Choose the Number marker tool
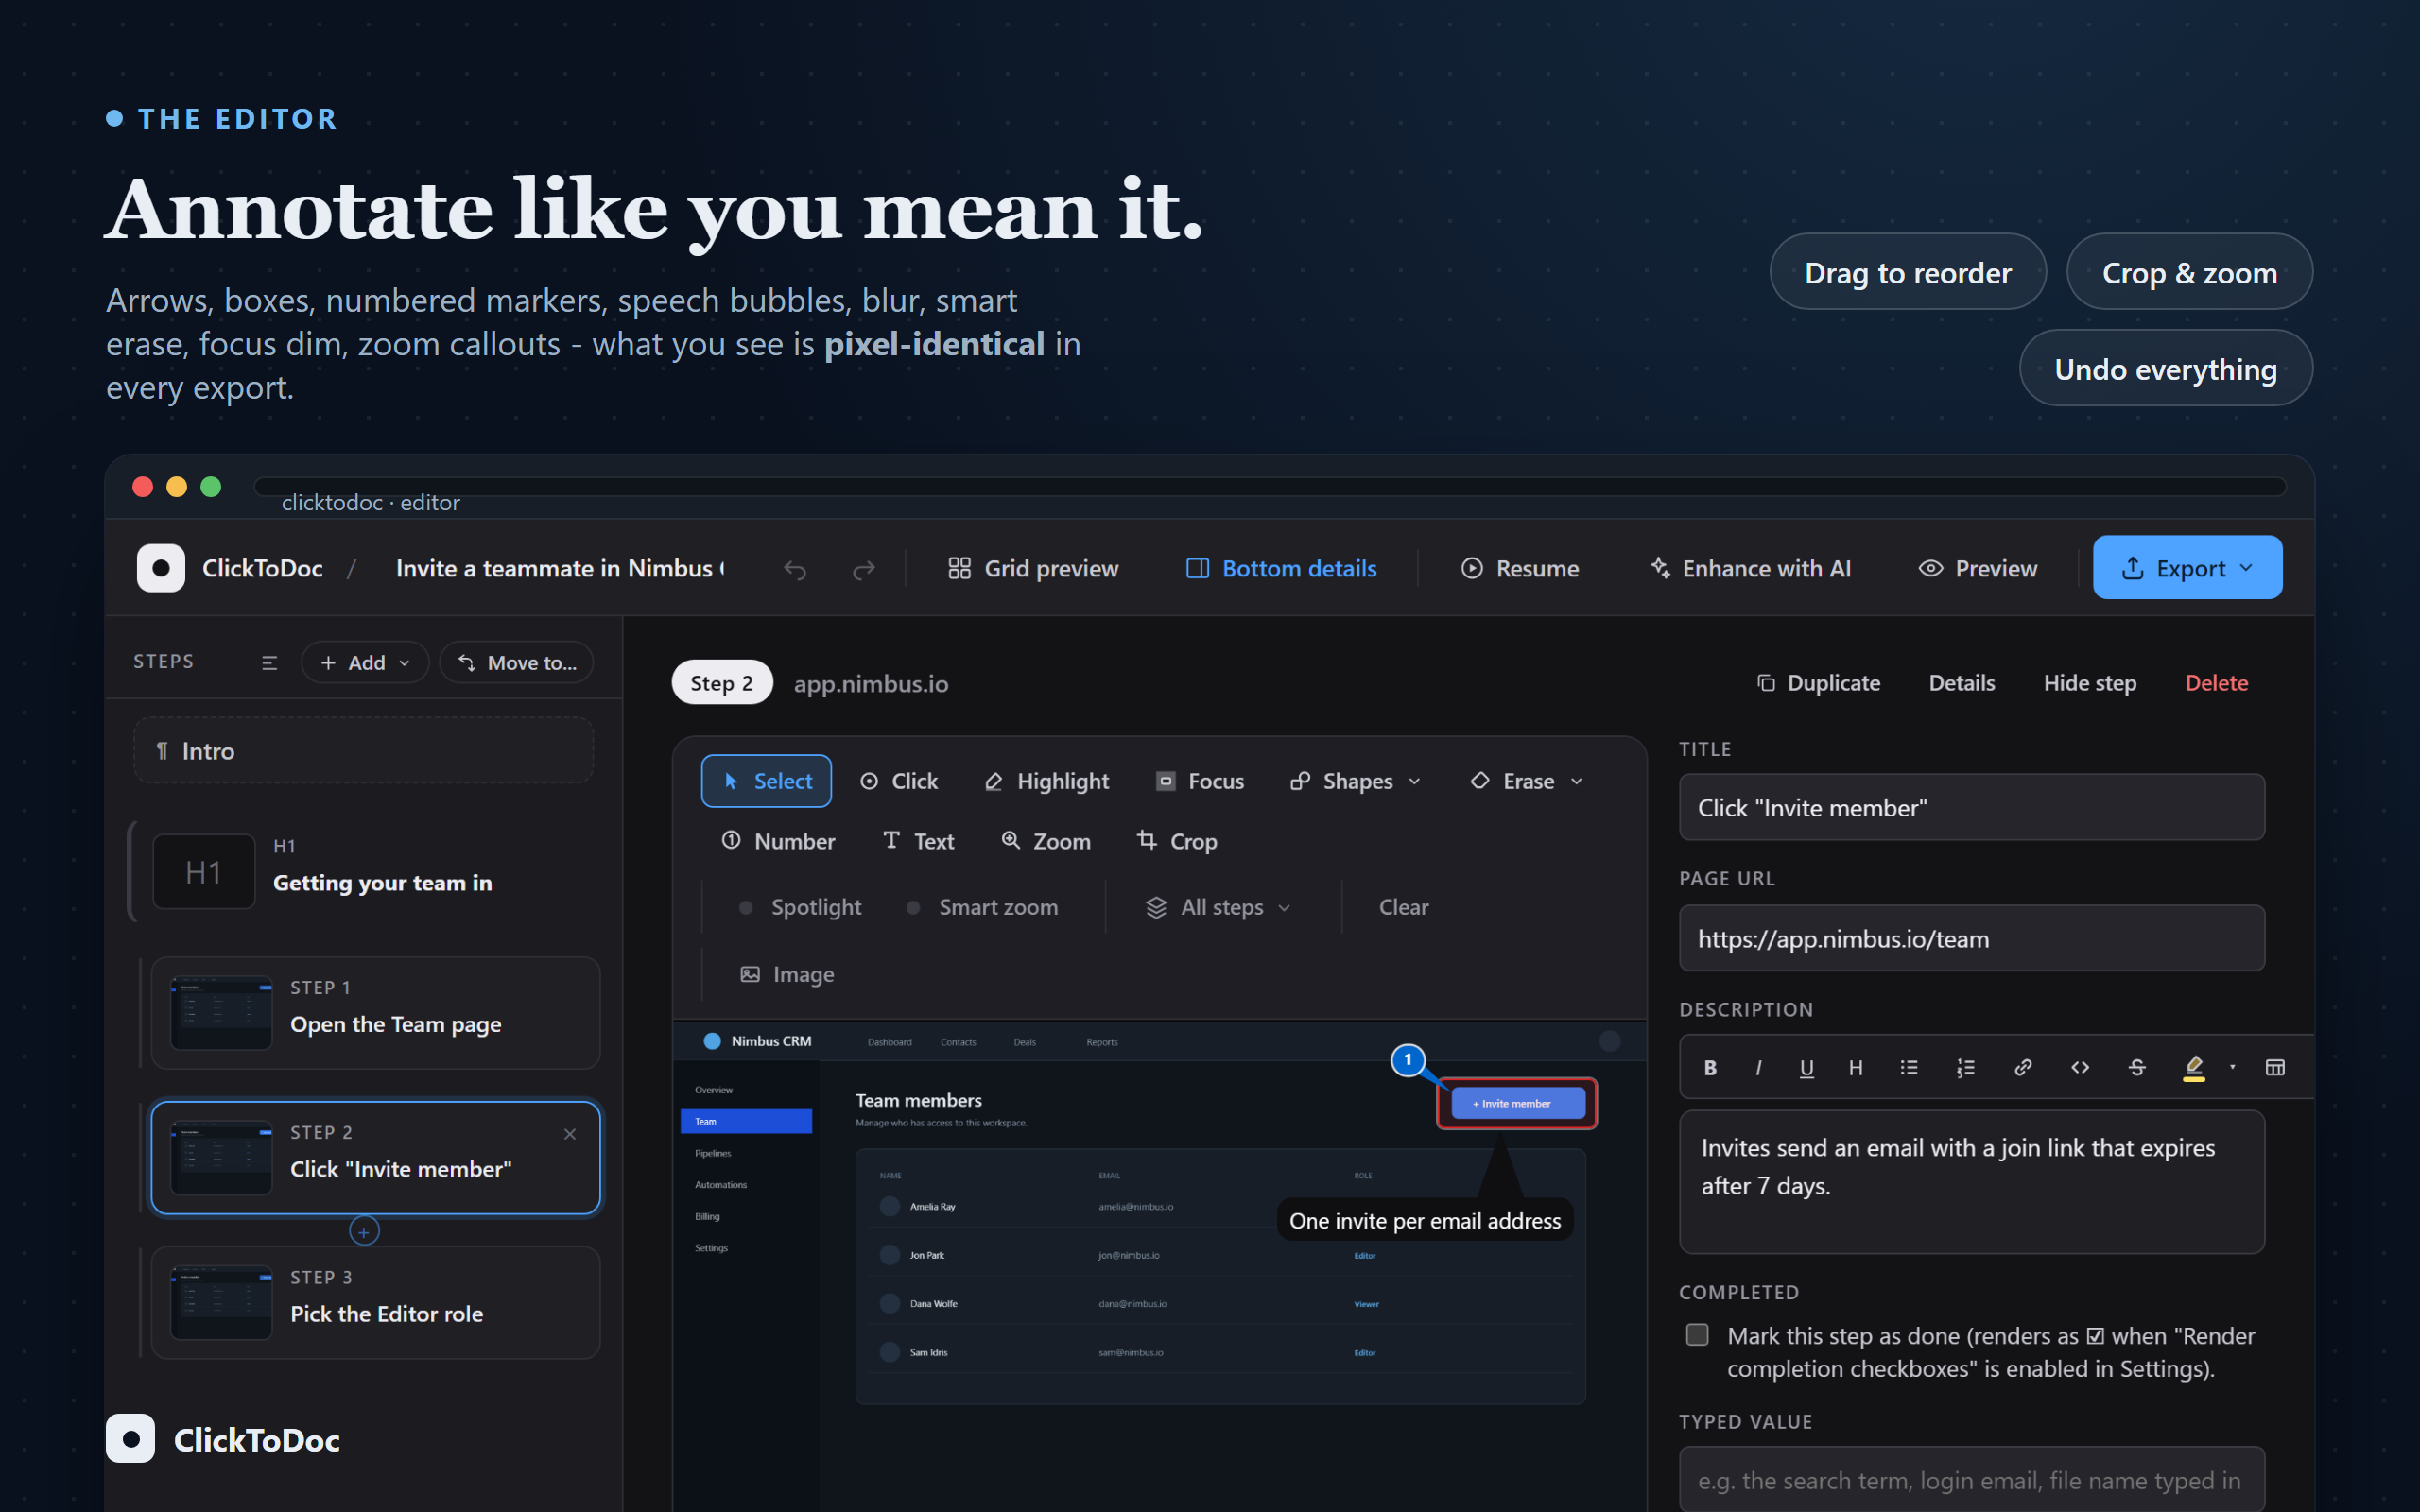 778,841
